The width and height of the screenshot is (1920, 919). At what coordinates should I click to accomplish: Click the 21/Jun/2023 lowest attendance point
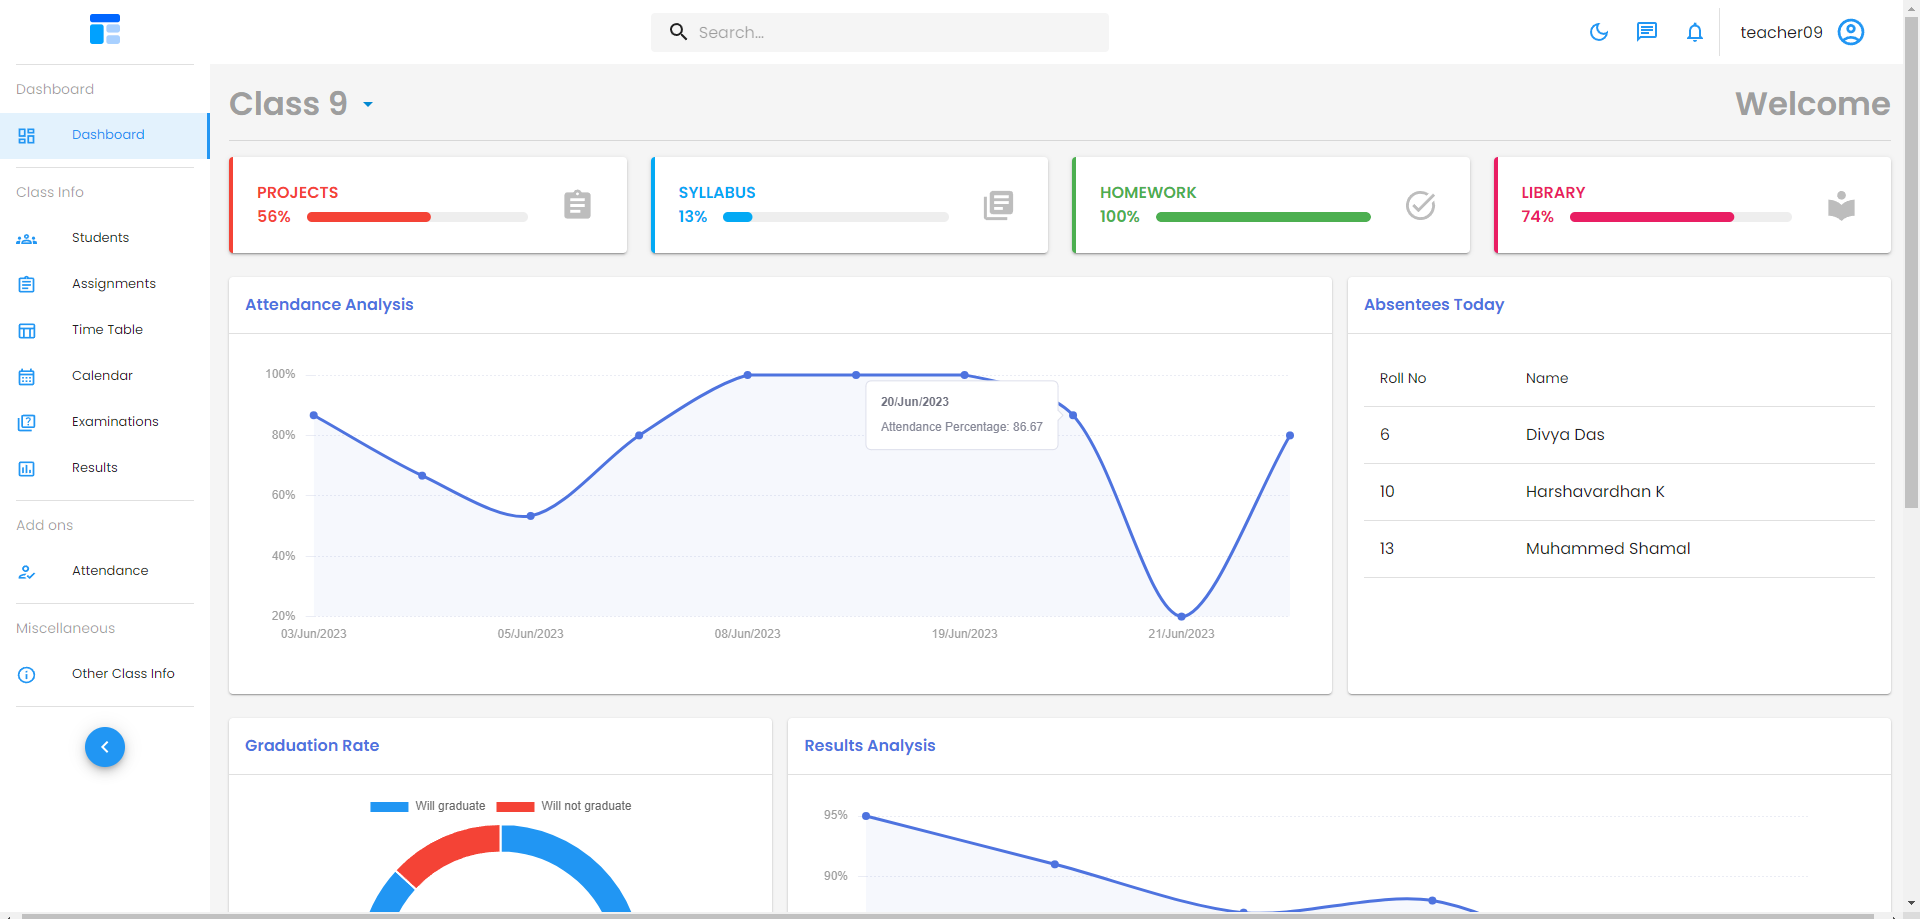click(x=1181, y=617)
